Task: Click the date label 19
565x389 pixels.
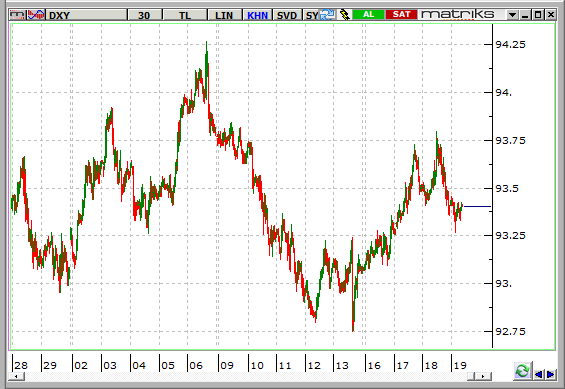Action: click(x=460, y=366)
